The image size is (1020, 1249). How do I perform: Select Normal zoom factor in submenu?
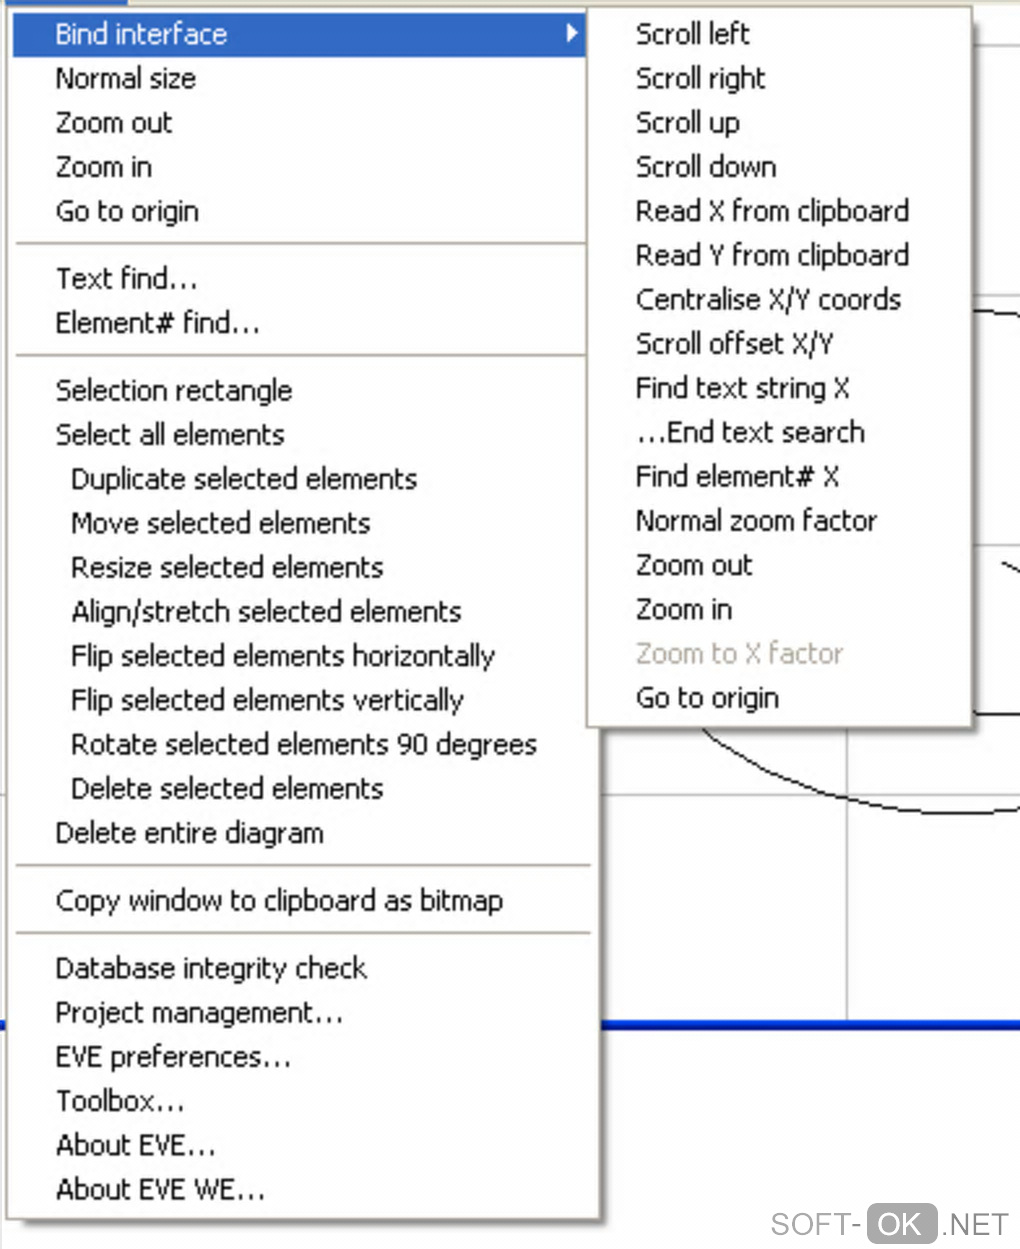click(x=756, y=521)
